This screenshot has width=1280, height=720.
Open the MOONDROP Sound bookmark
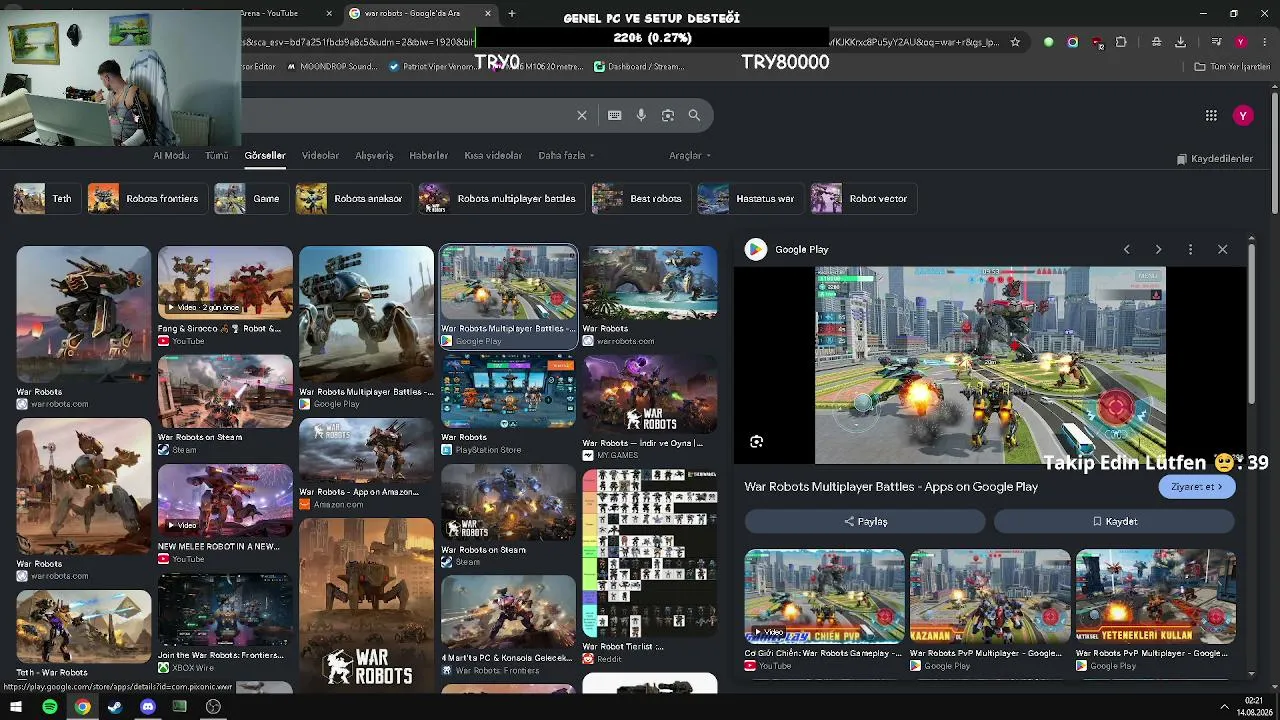pyautogui.click(x=331, y=66)
